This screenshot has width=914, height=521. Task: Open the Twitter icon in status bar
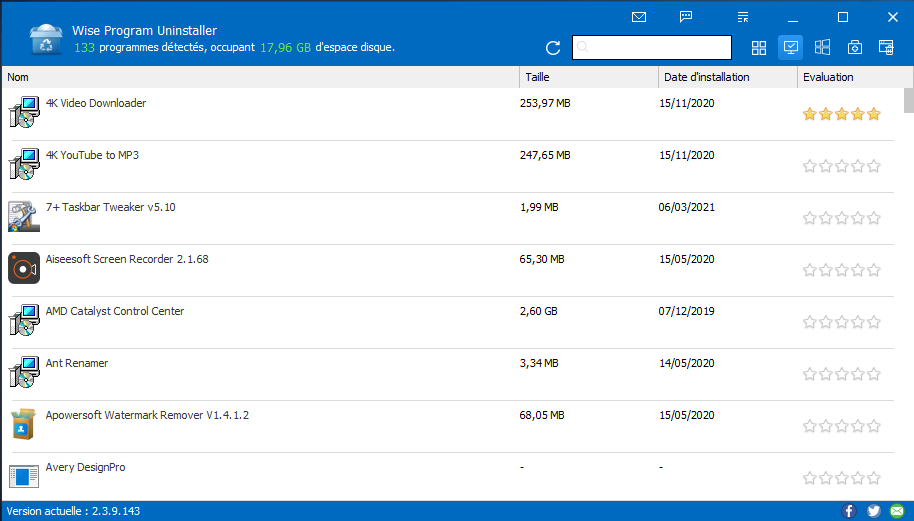click(x=874, y=511)
